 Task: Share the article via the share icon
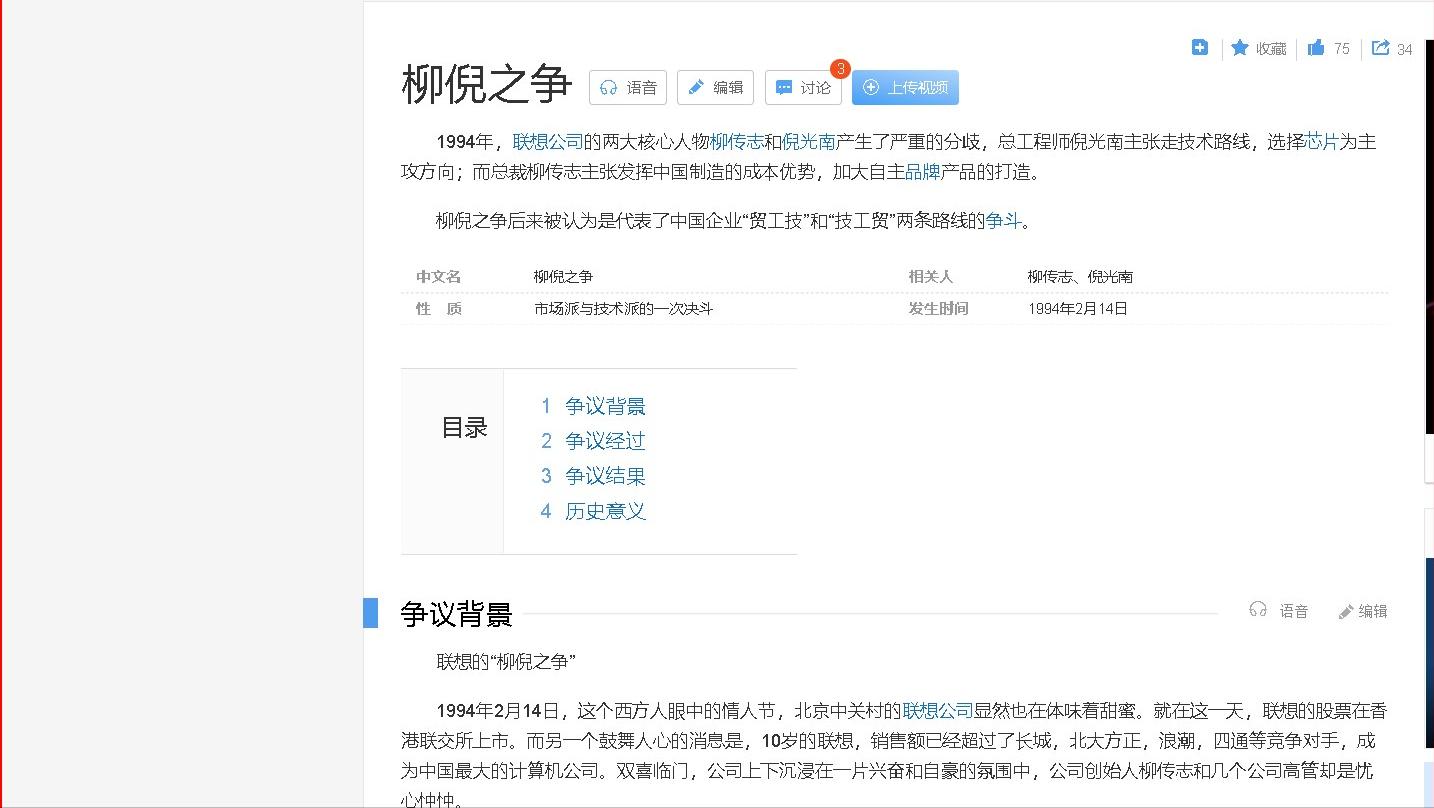pyautogui.click(x=1382, y=48)
